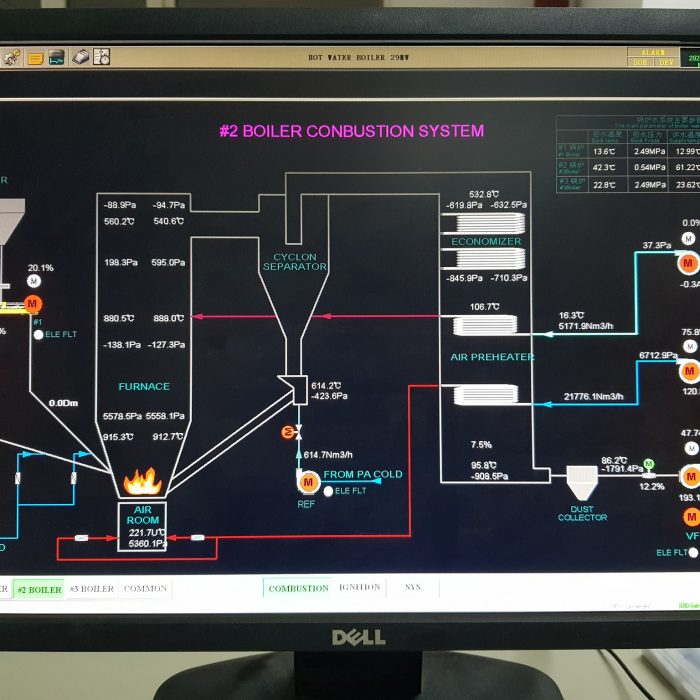The width and height of the screenshot is (700, 700).
Task: Select the fire flame icon in furnace
Action: (x=142, y=484)
